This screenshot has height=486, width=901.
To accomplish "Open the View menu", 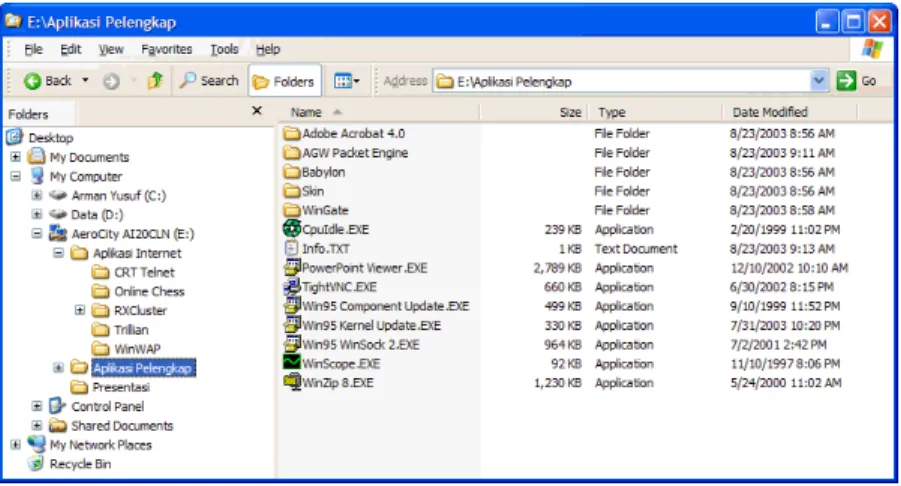I will (x=111, y=49).
